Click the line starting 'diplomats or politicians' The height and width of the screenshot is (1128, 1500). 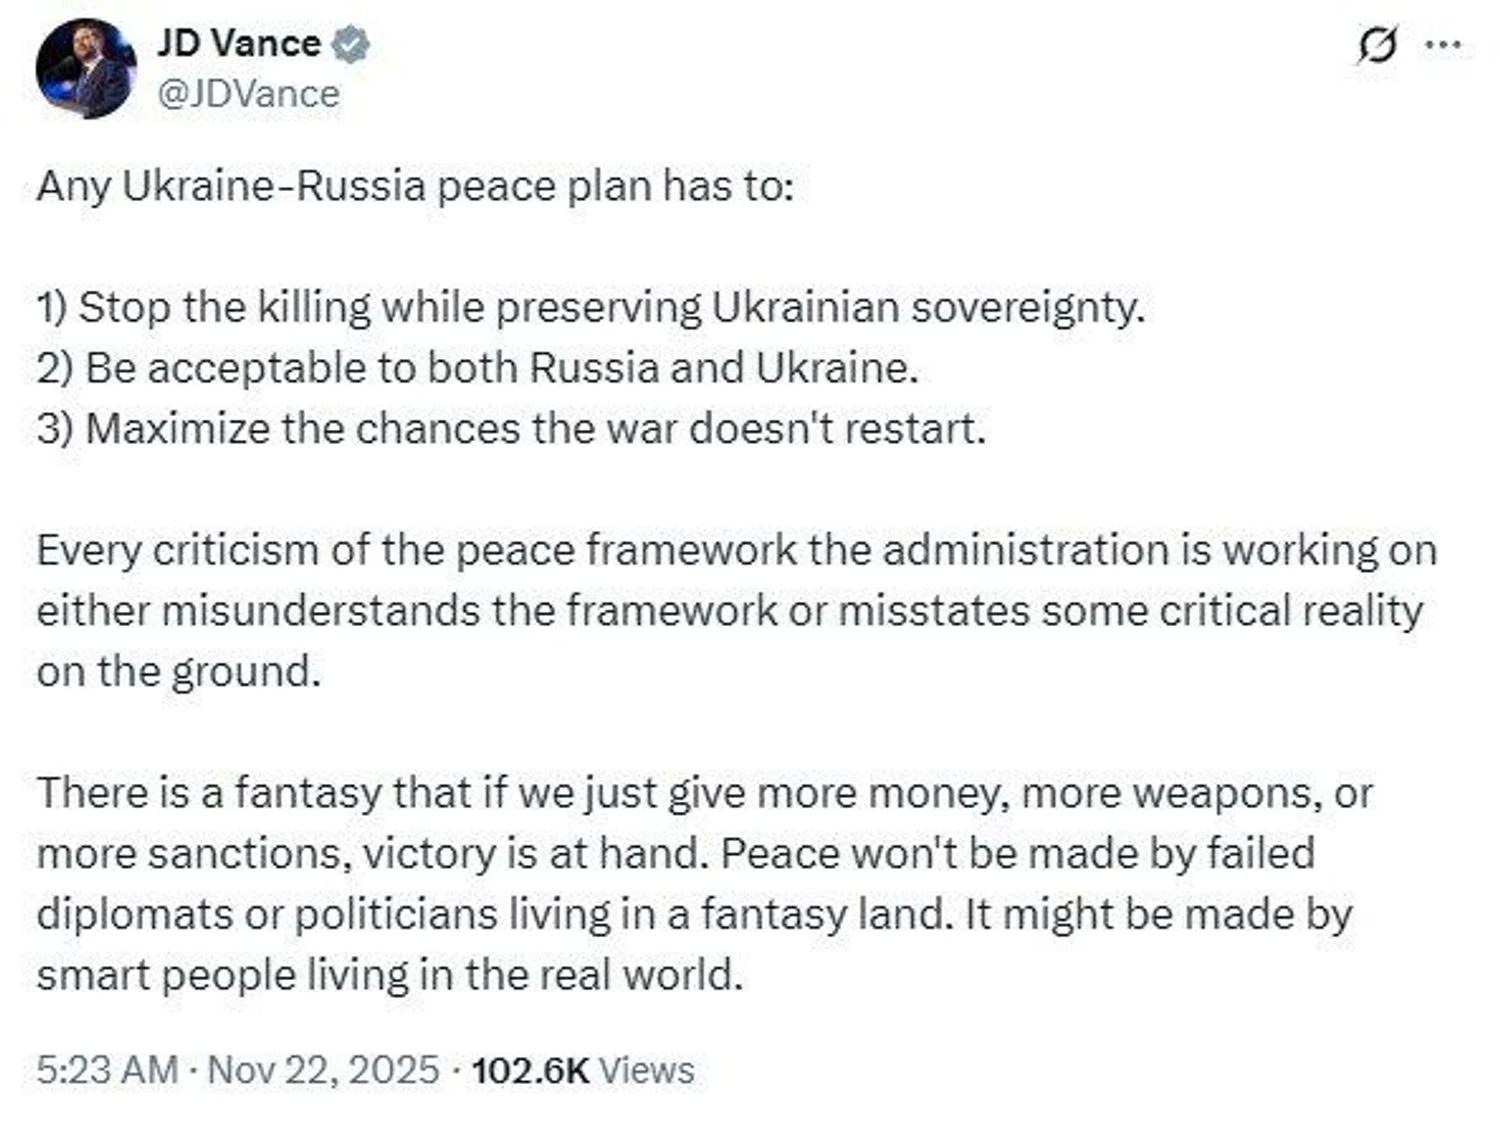pos(694,914)
